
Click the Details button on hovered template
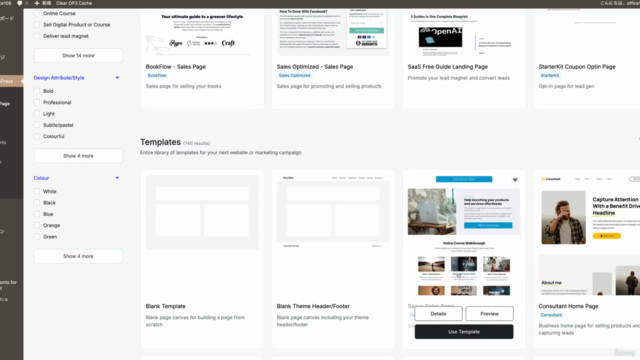tap(438, 314)
